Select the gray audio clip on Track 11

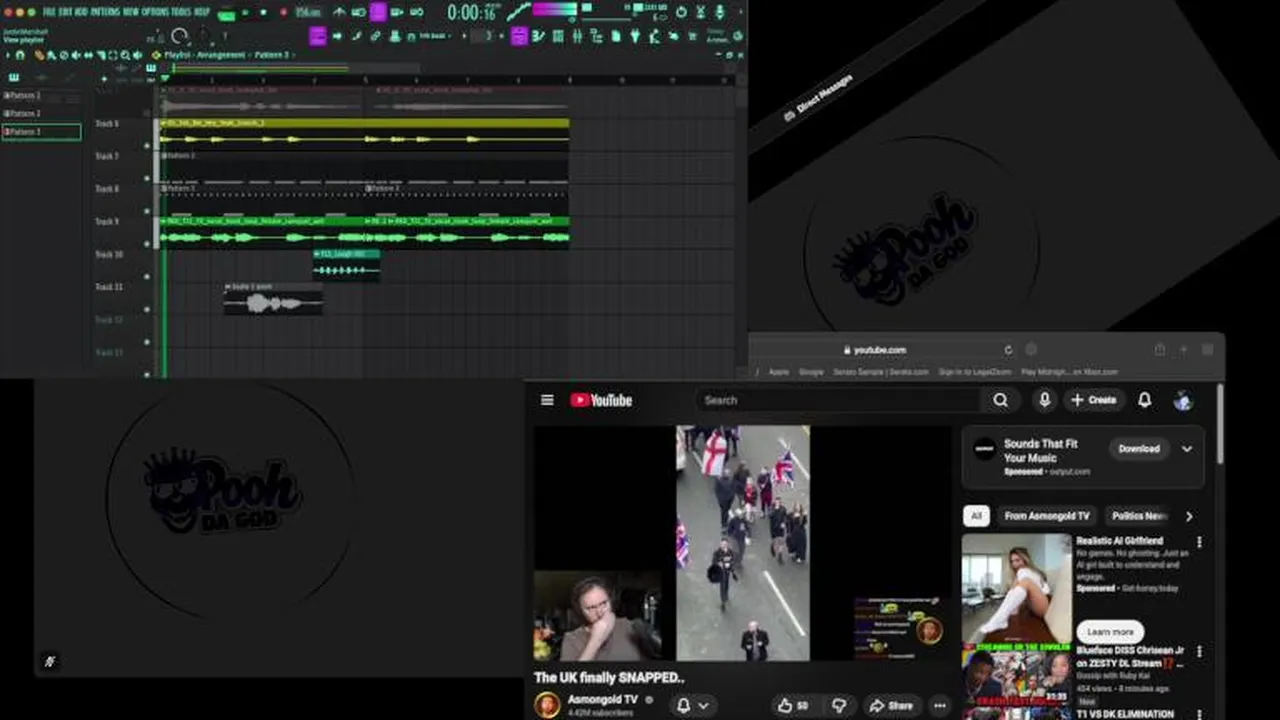(273, 298)
